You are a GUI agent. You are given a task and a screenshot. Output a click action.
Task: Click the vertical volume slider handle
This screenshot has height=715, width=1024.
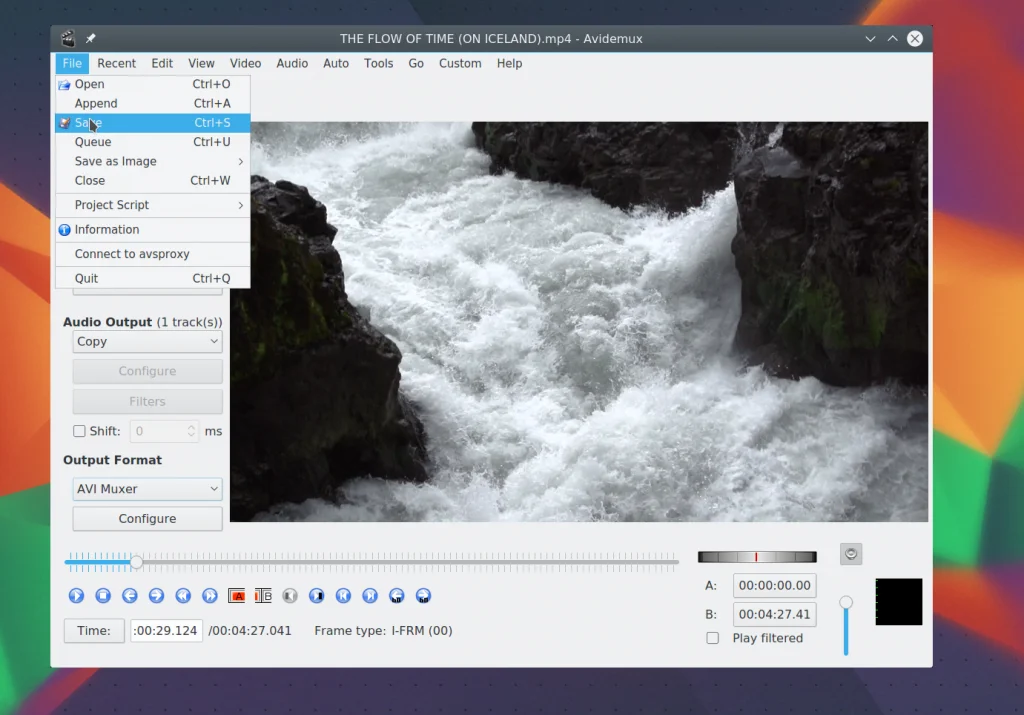tap(846, 602)
